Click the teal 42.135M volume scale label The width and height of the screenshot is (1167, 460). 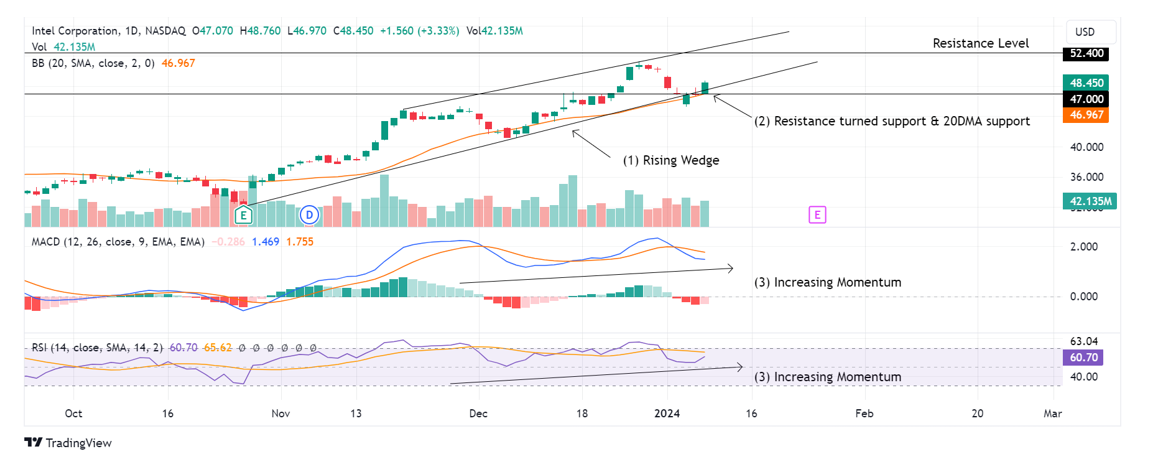click(1090, 201)
